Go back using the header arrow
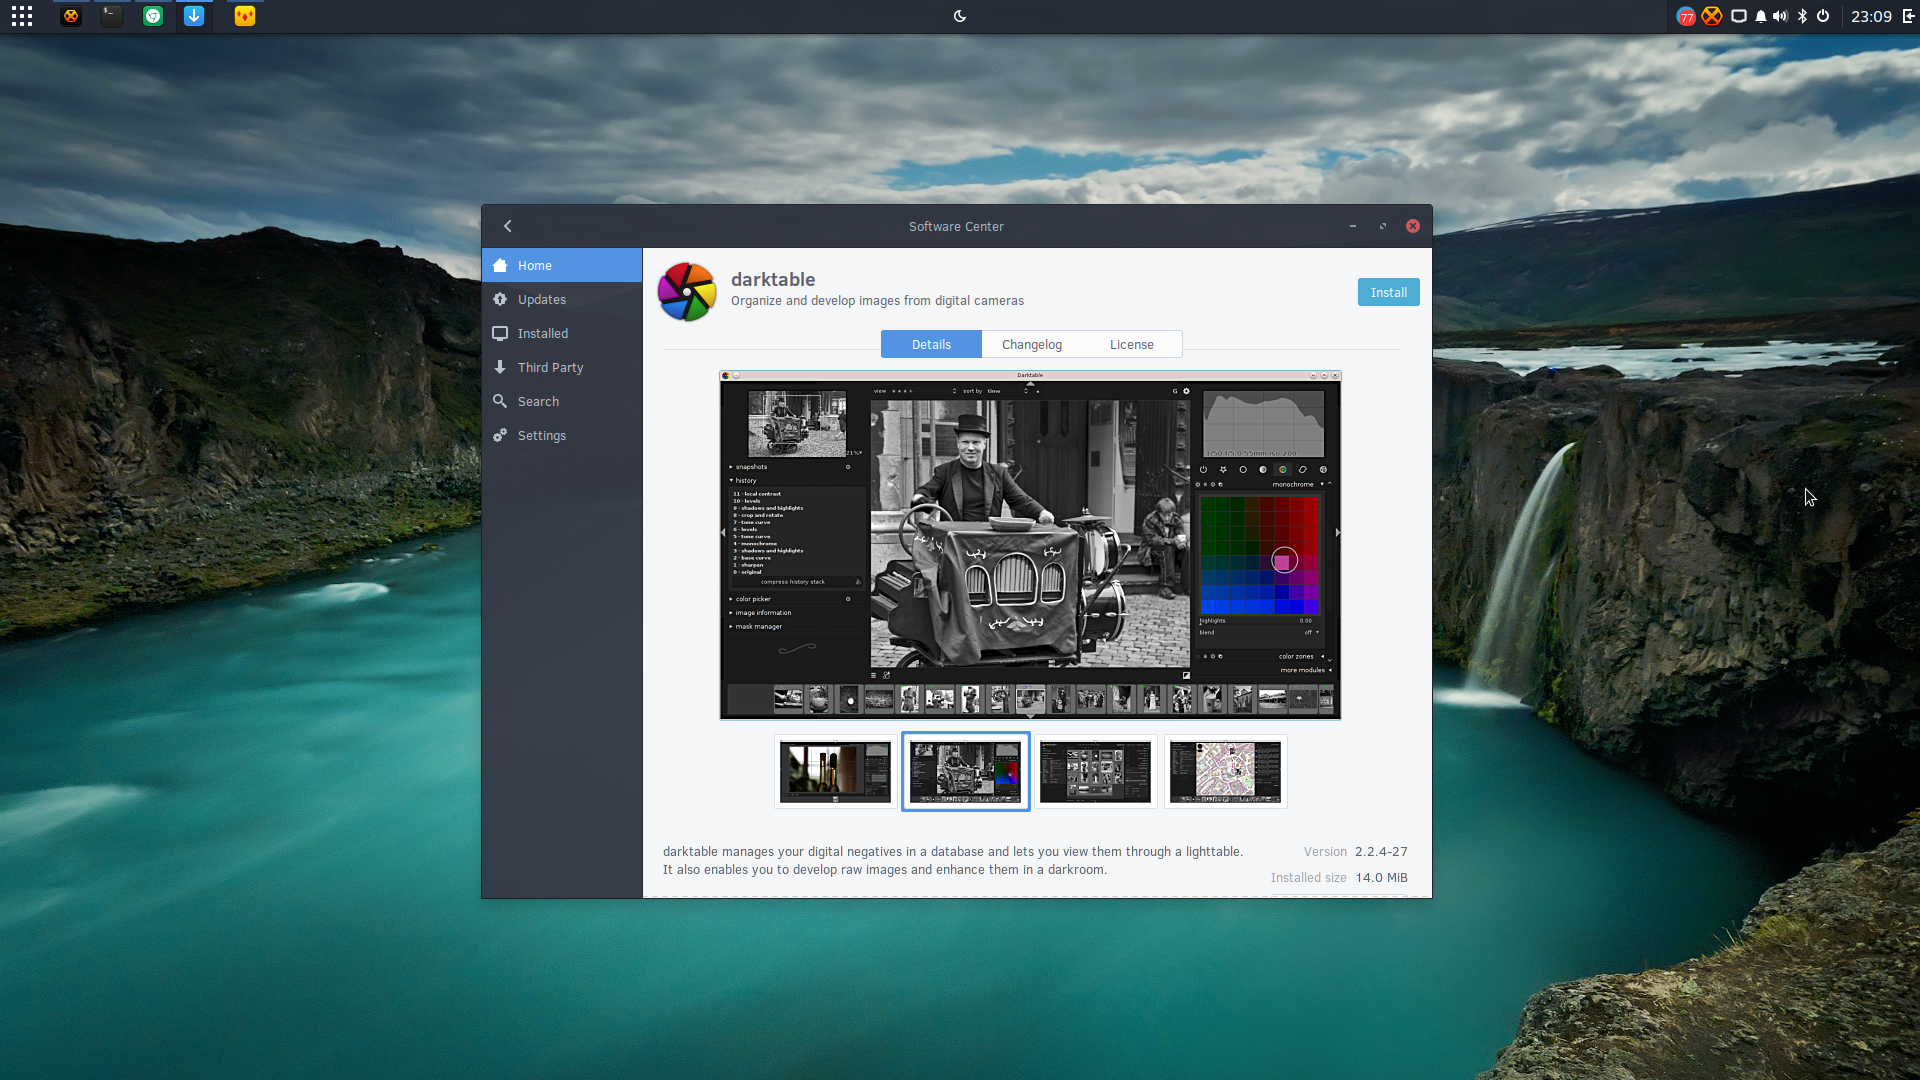Image resolution: width=1920 pixels, height=1080 pixels. pyautogui.click(x=508, y=226)
